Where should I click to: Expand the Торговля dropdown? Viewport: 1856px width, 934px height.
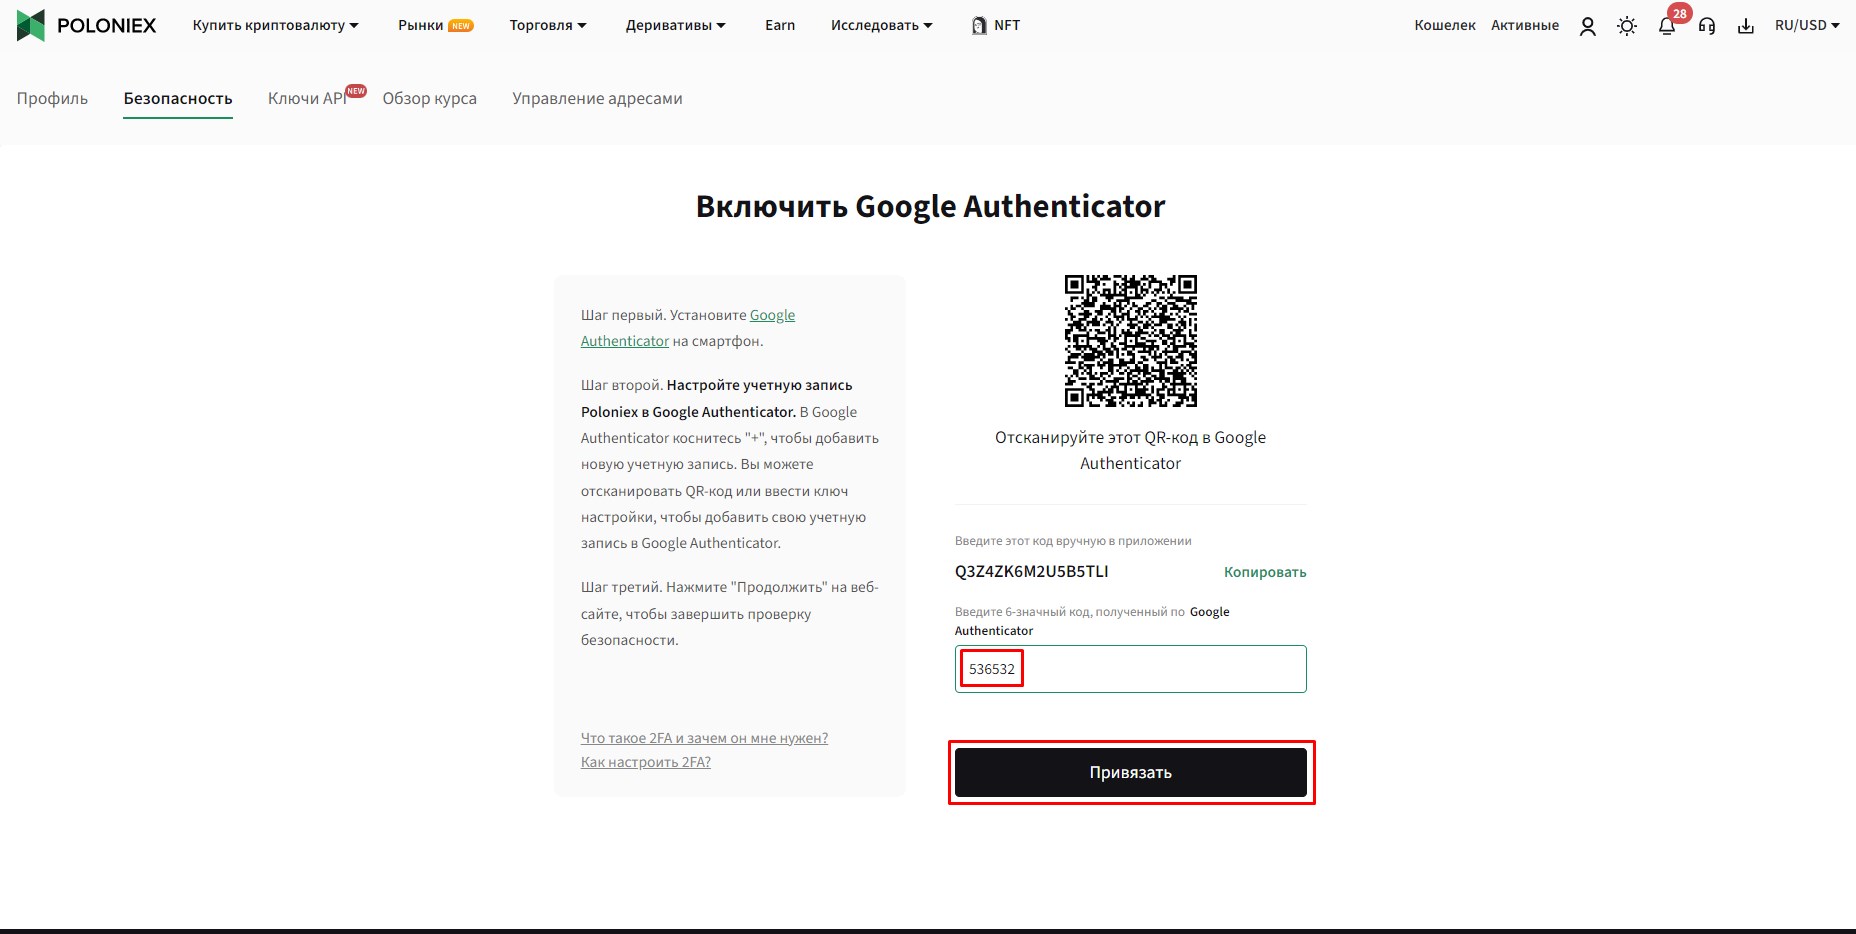tap(548, 25)
